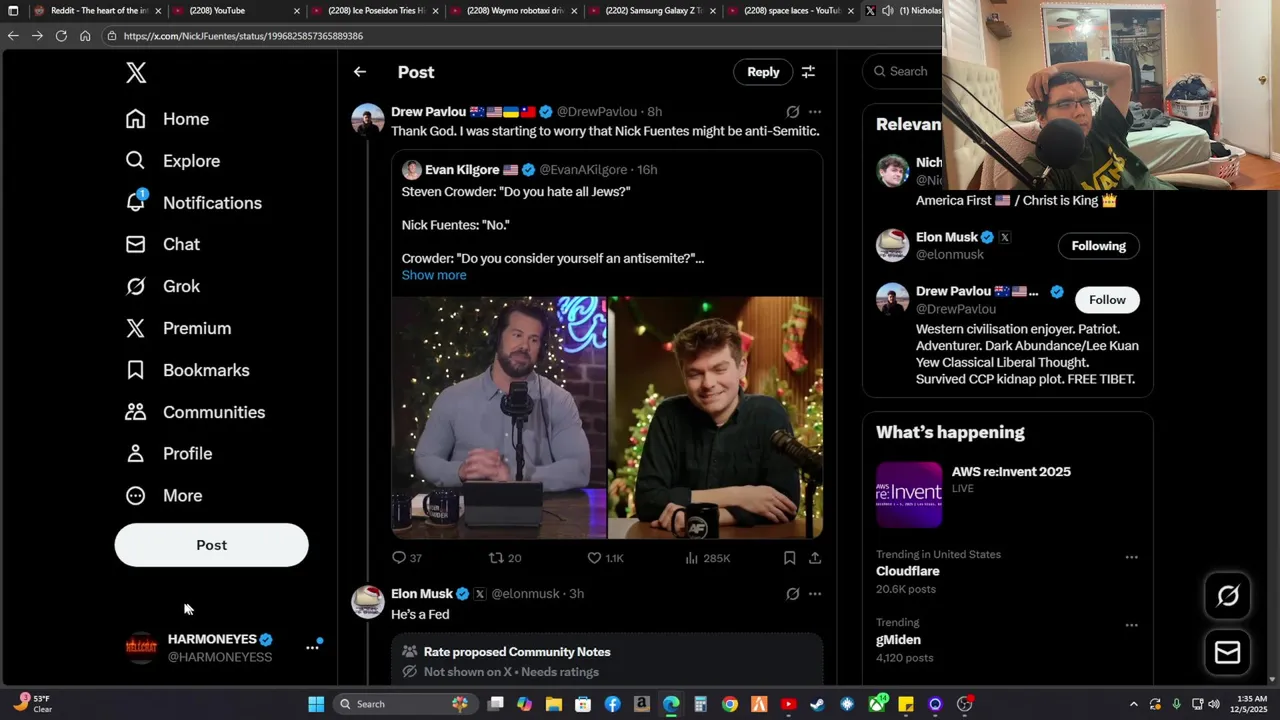Viewport: 1280px width, 720px height.
Task: Bookmark Drew Pavlou's post
Action: 789,558
